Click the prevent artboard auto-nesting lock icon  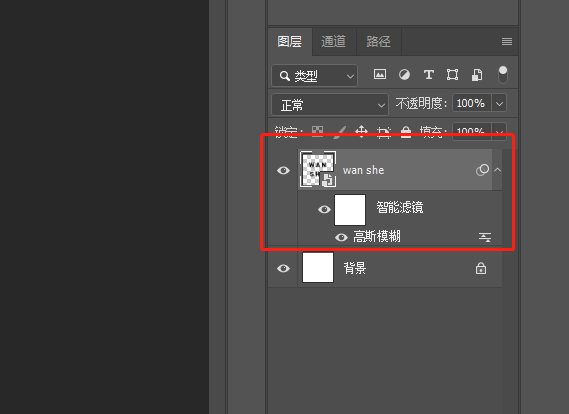tap(384, 132)
